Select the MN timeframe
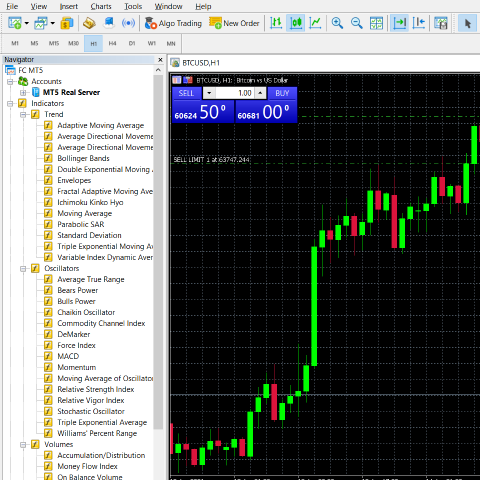 tap(171, 43)
